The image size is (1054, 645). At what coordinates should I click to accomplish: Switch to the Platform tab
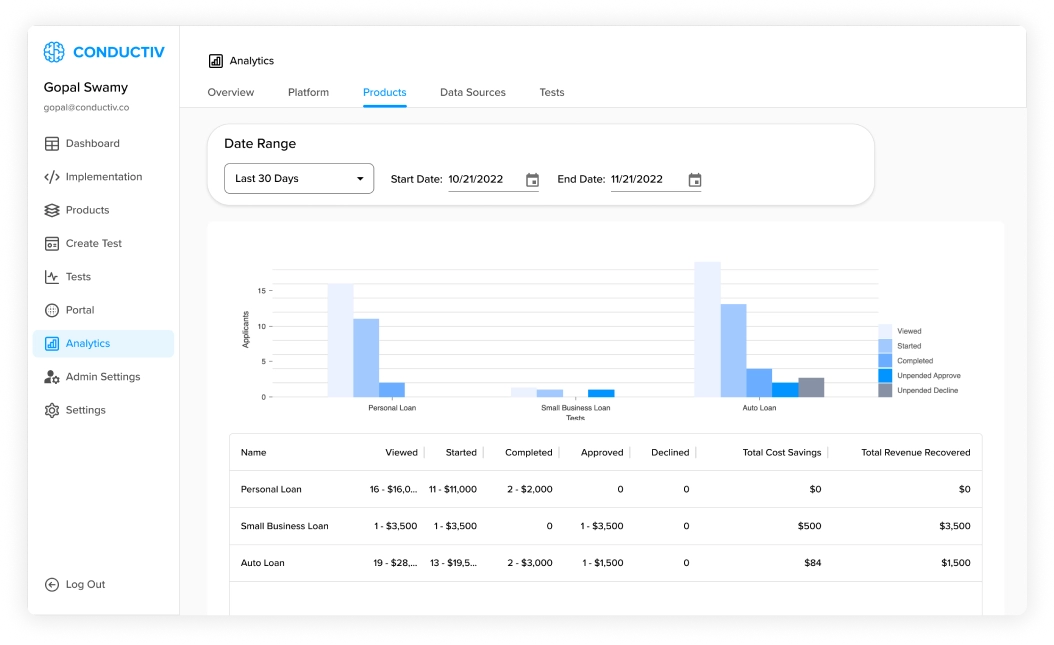[309, 93]
